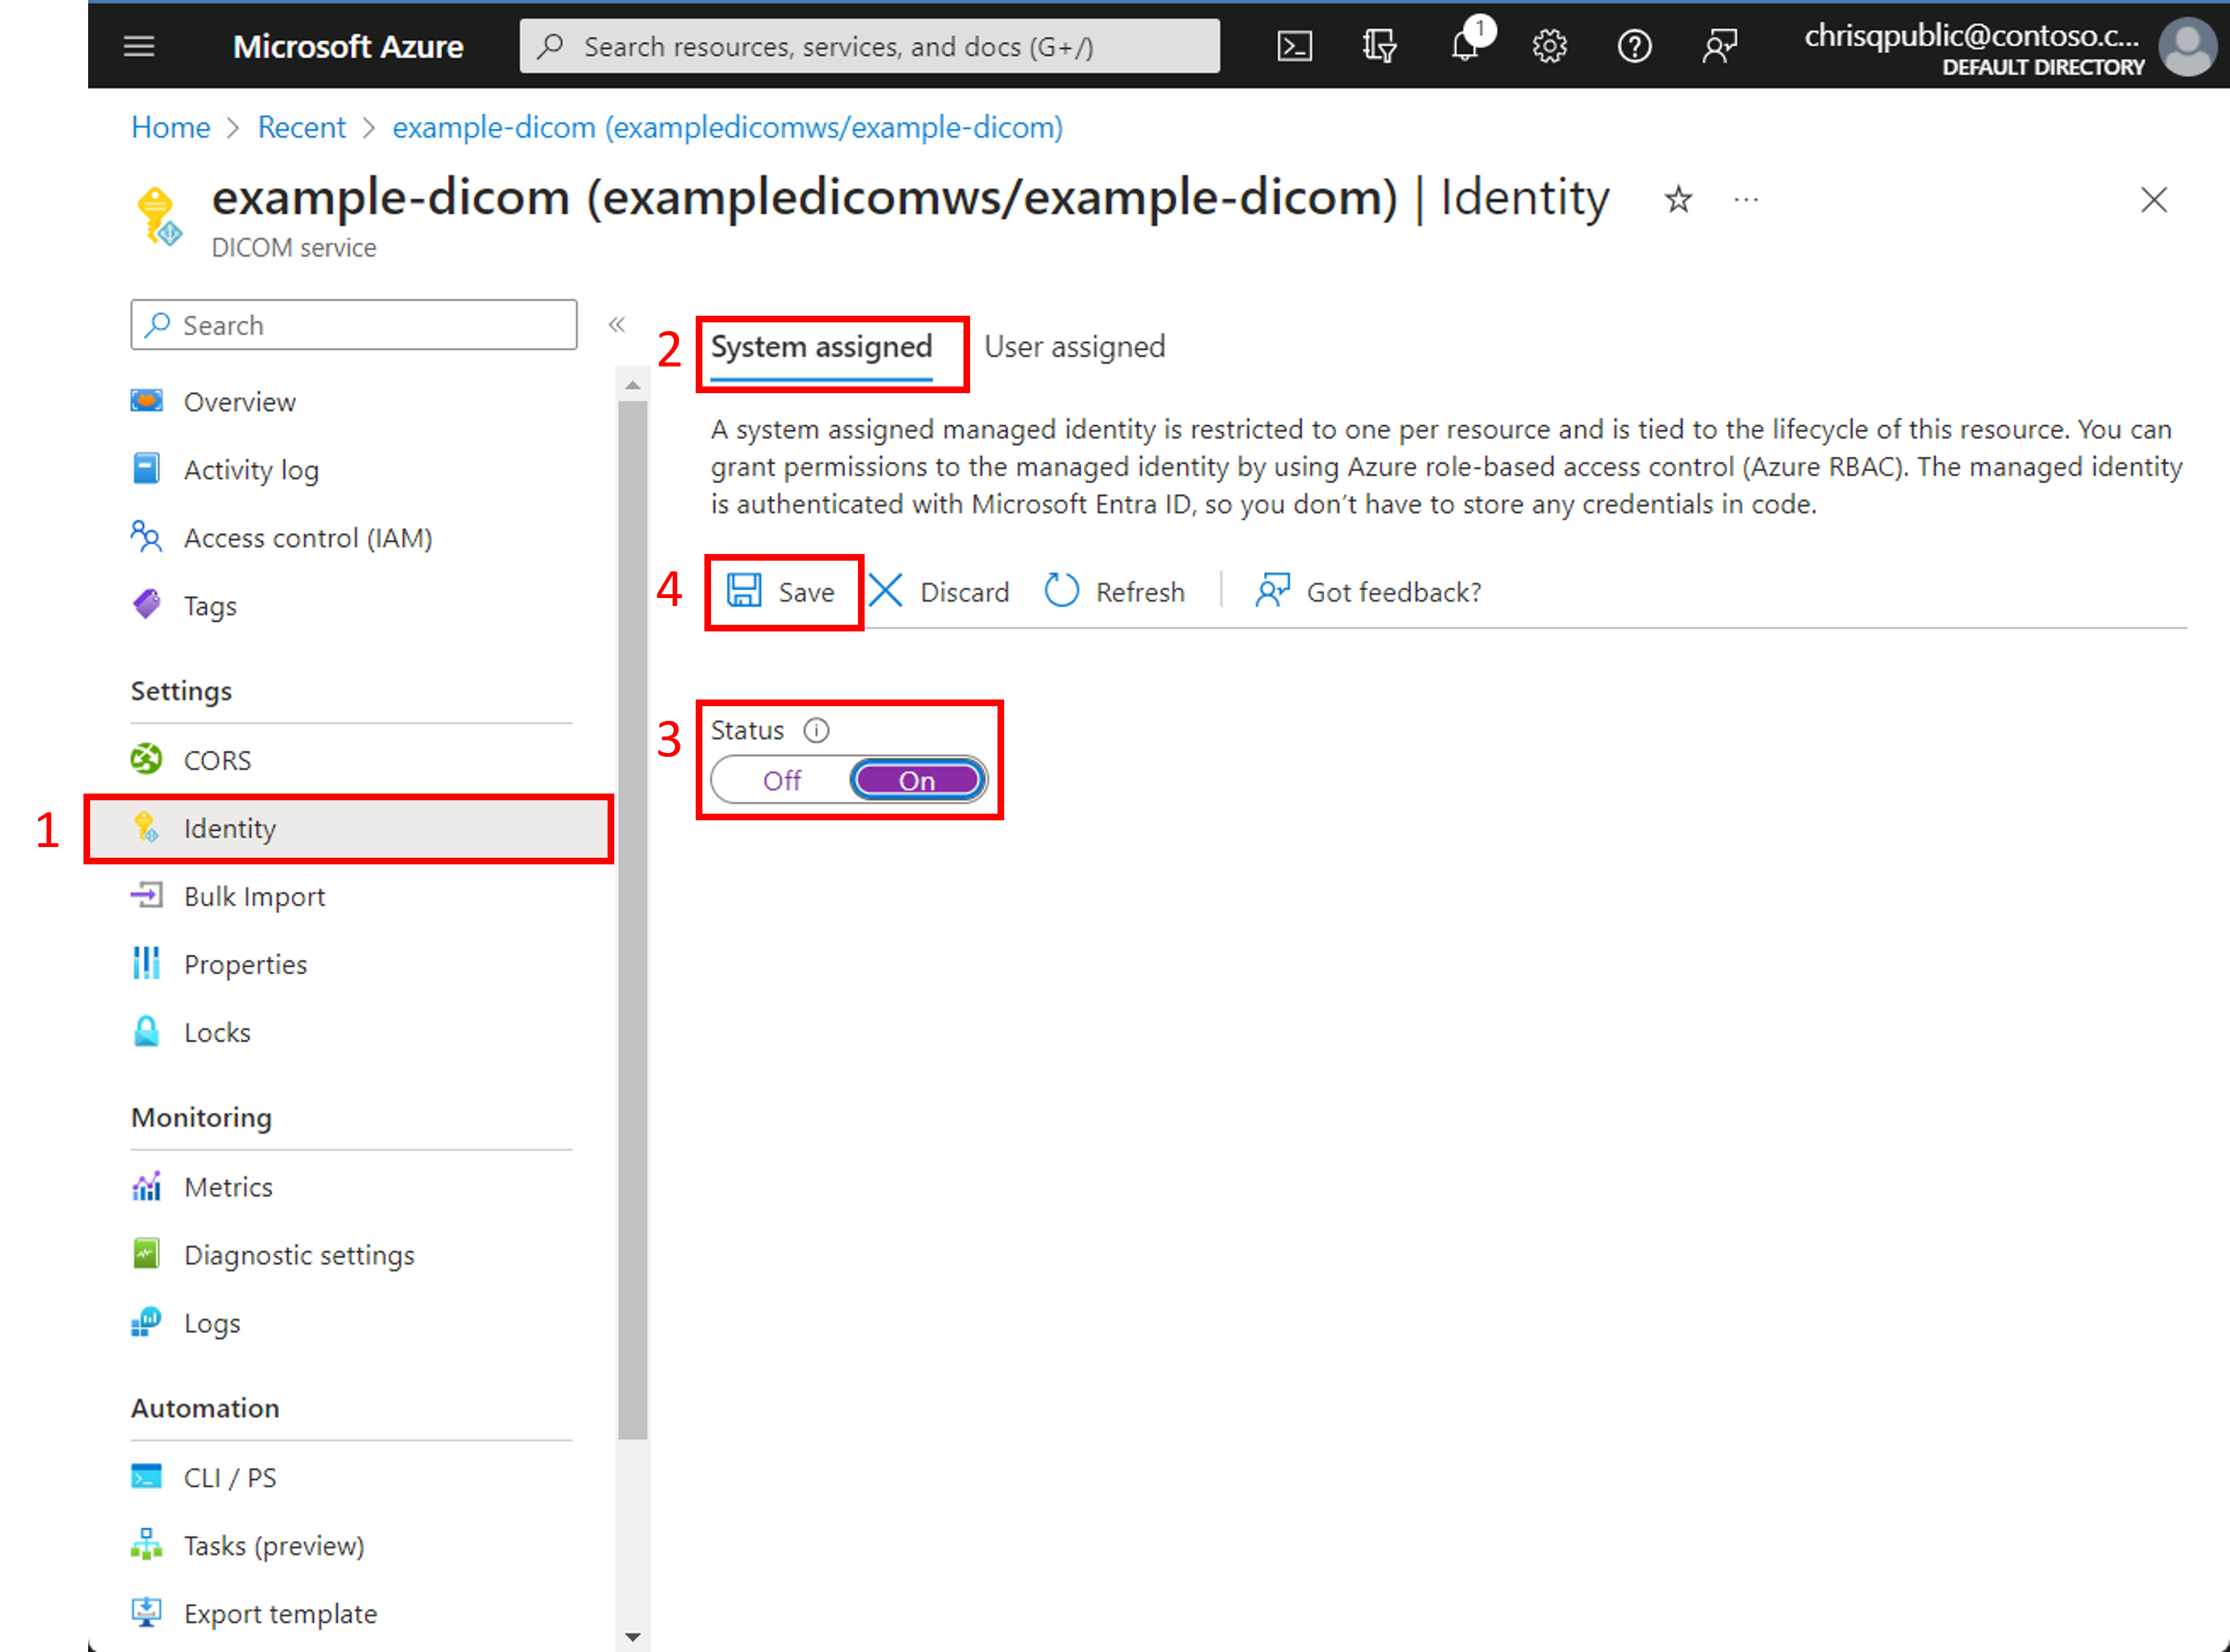Image resolution: width=2230 pixels, height=1652 pixels.
Task: Switch Status toggle to Off
Action: point(782,780)
